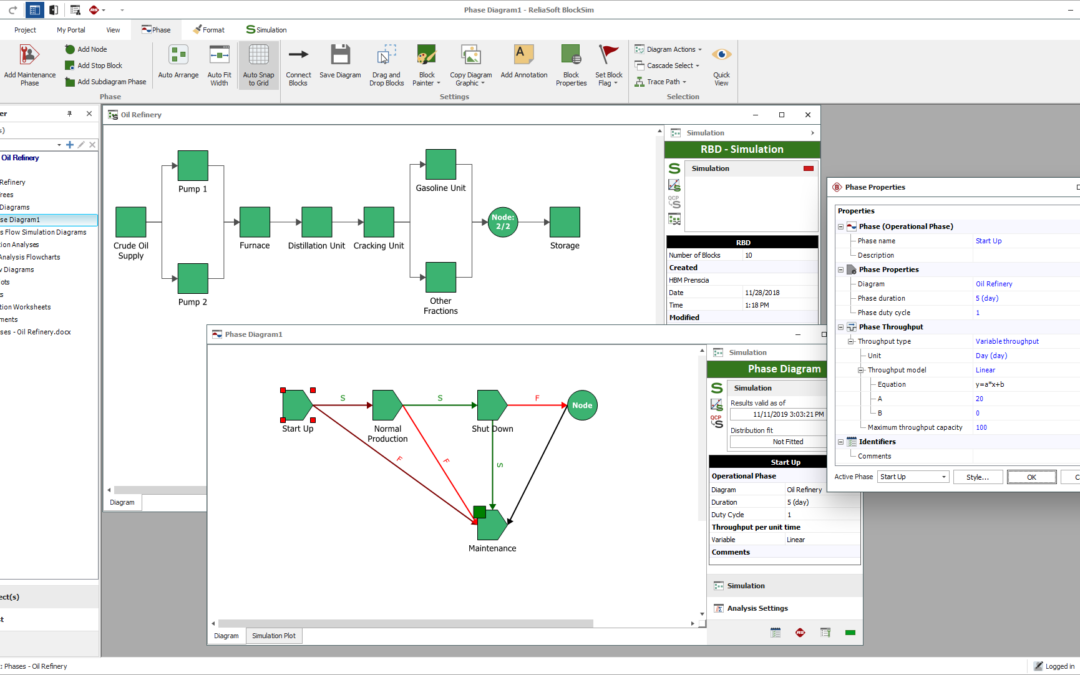Screen dimensions: 1080x675
Task: Select the Furnace block in Oil Refinery
Action: 255,222
